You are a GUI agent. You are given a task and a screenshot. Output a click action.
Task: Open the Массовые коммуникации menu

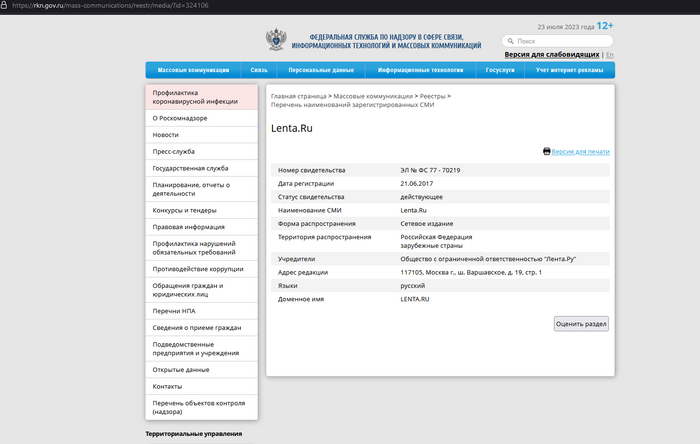click(x=194, y=70)
